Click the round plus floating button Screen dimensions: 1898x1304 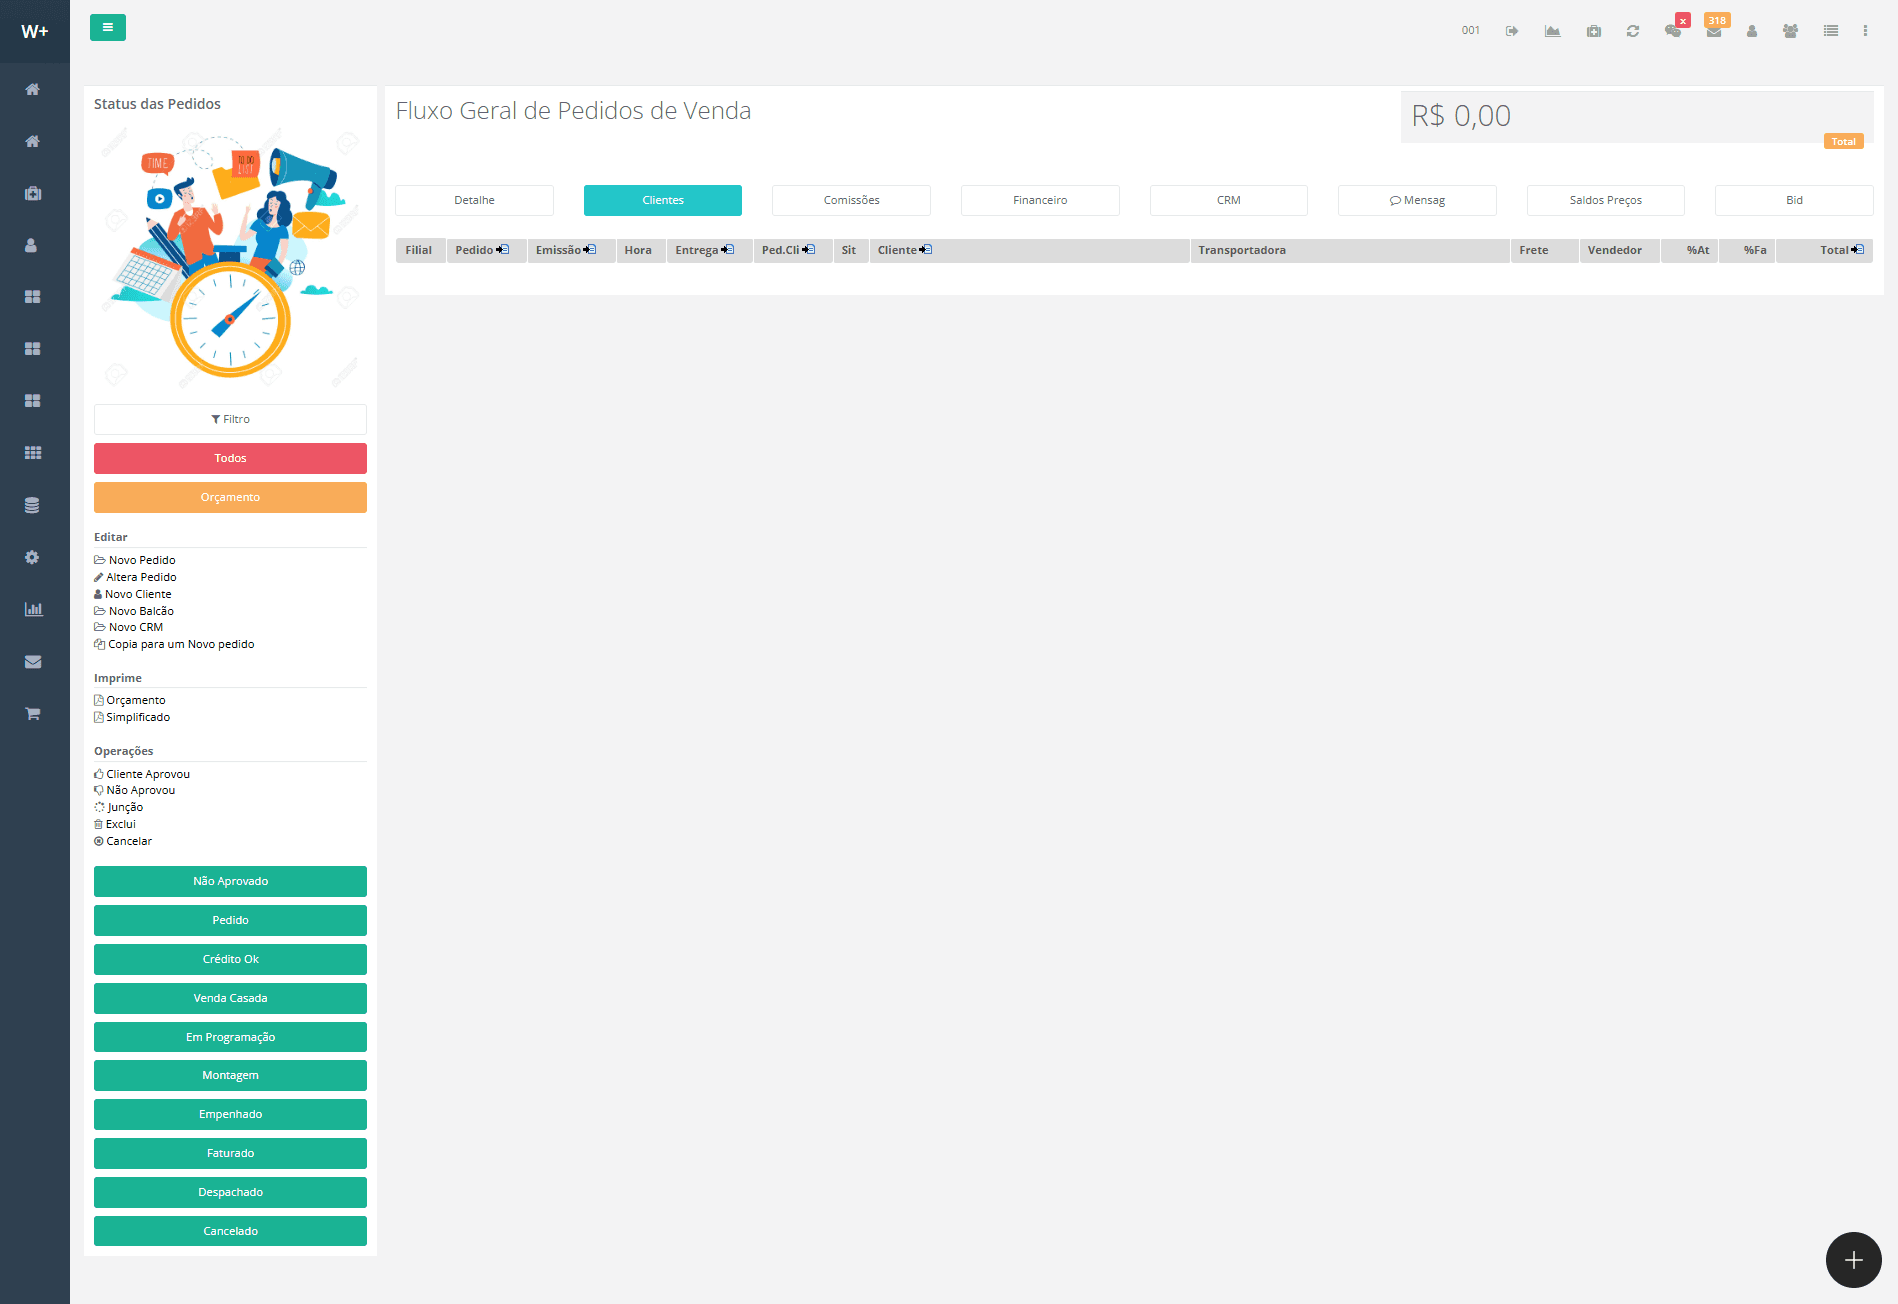[1853, 1260]
